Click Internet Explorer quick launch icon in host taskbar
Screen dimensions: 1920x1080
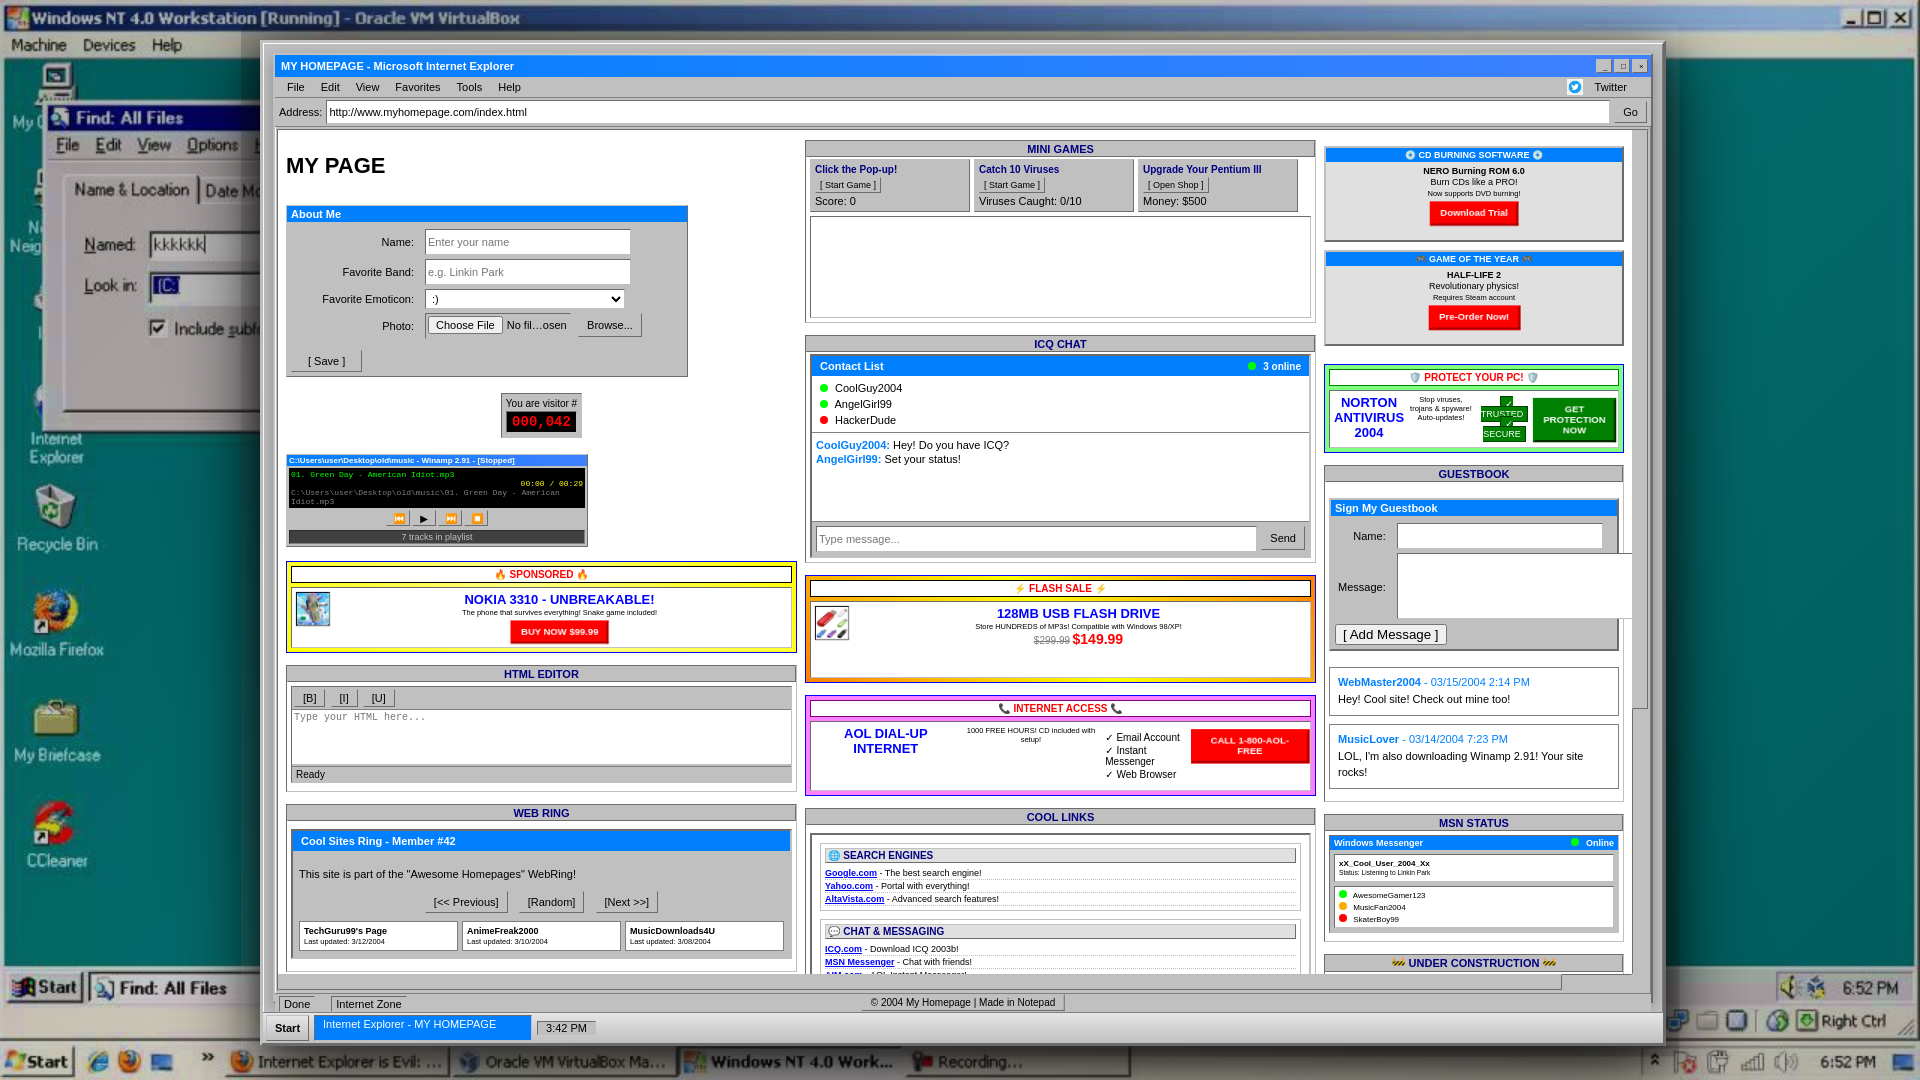(98, 1061)
